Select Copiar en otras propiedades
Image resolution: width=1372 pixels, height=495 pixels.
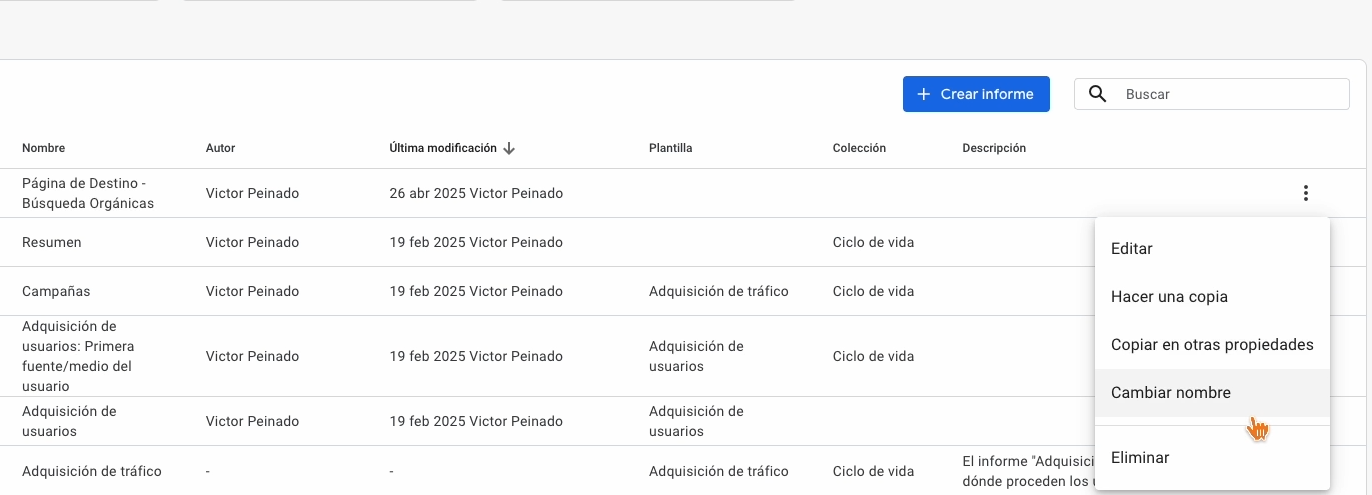[x=1212, y=345]
